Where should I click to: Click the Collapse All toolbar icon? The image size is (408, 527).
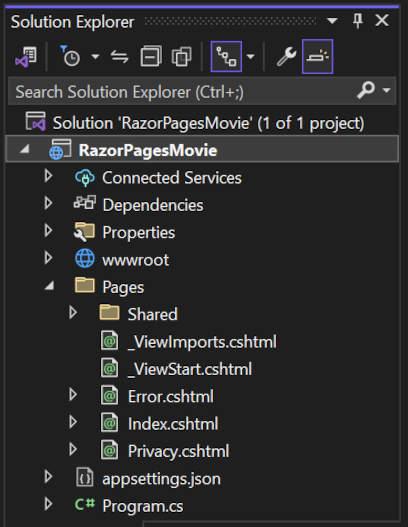click(x=151, y=56)
